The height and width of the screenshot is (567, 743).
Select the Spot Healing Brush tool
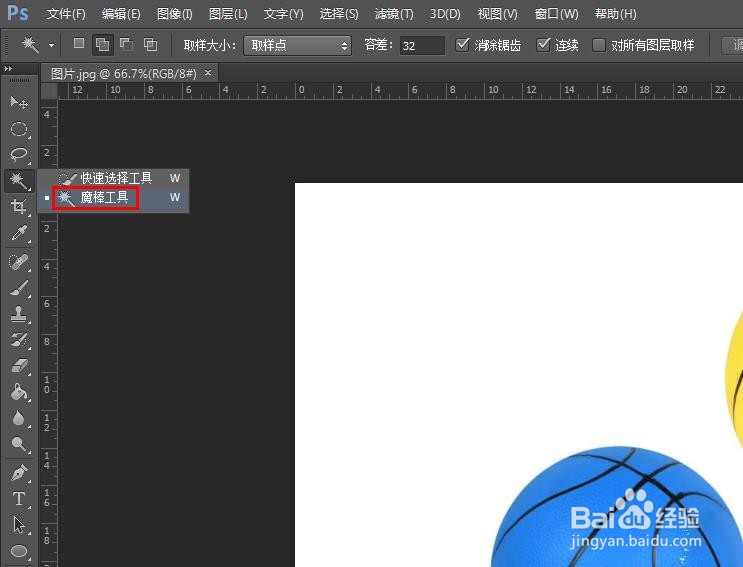click(19, 262)
